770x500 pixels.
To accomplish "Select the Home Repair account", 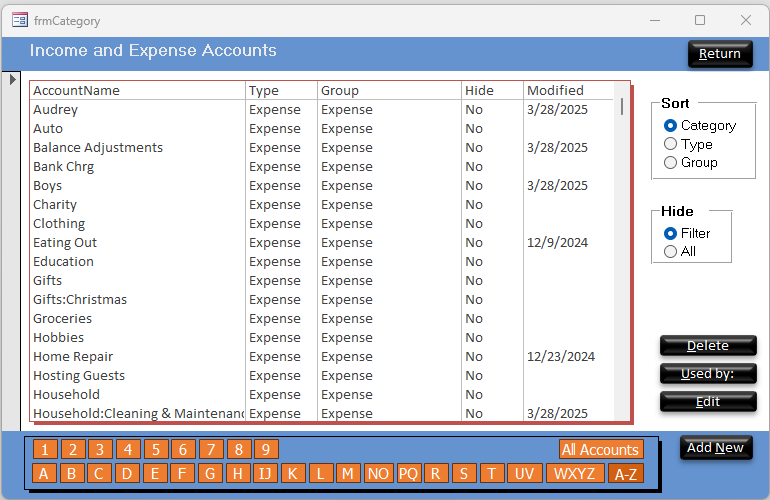I will (322, 357).
